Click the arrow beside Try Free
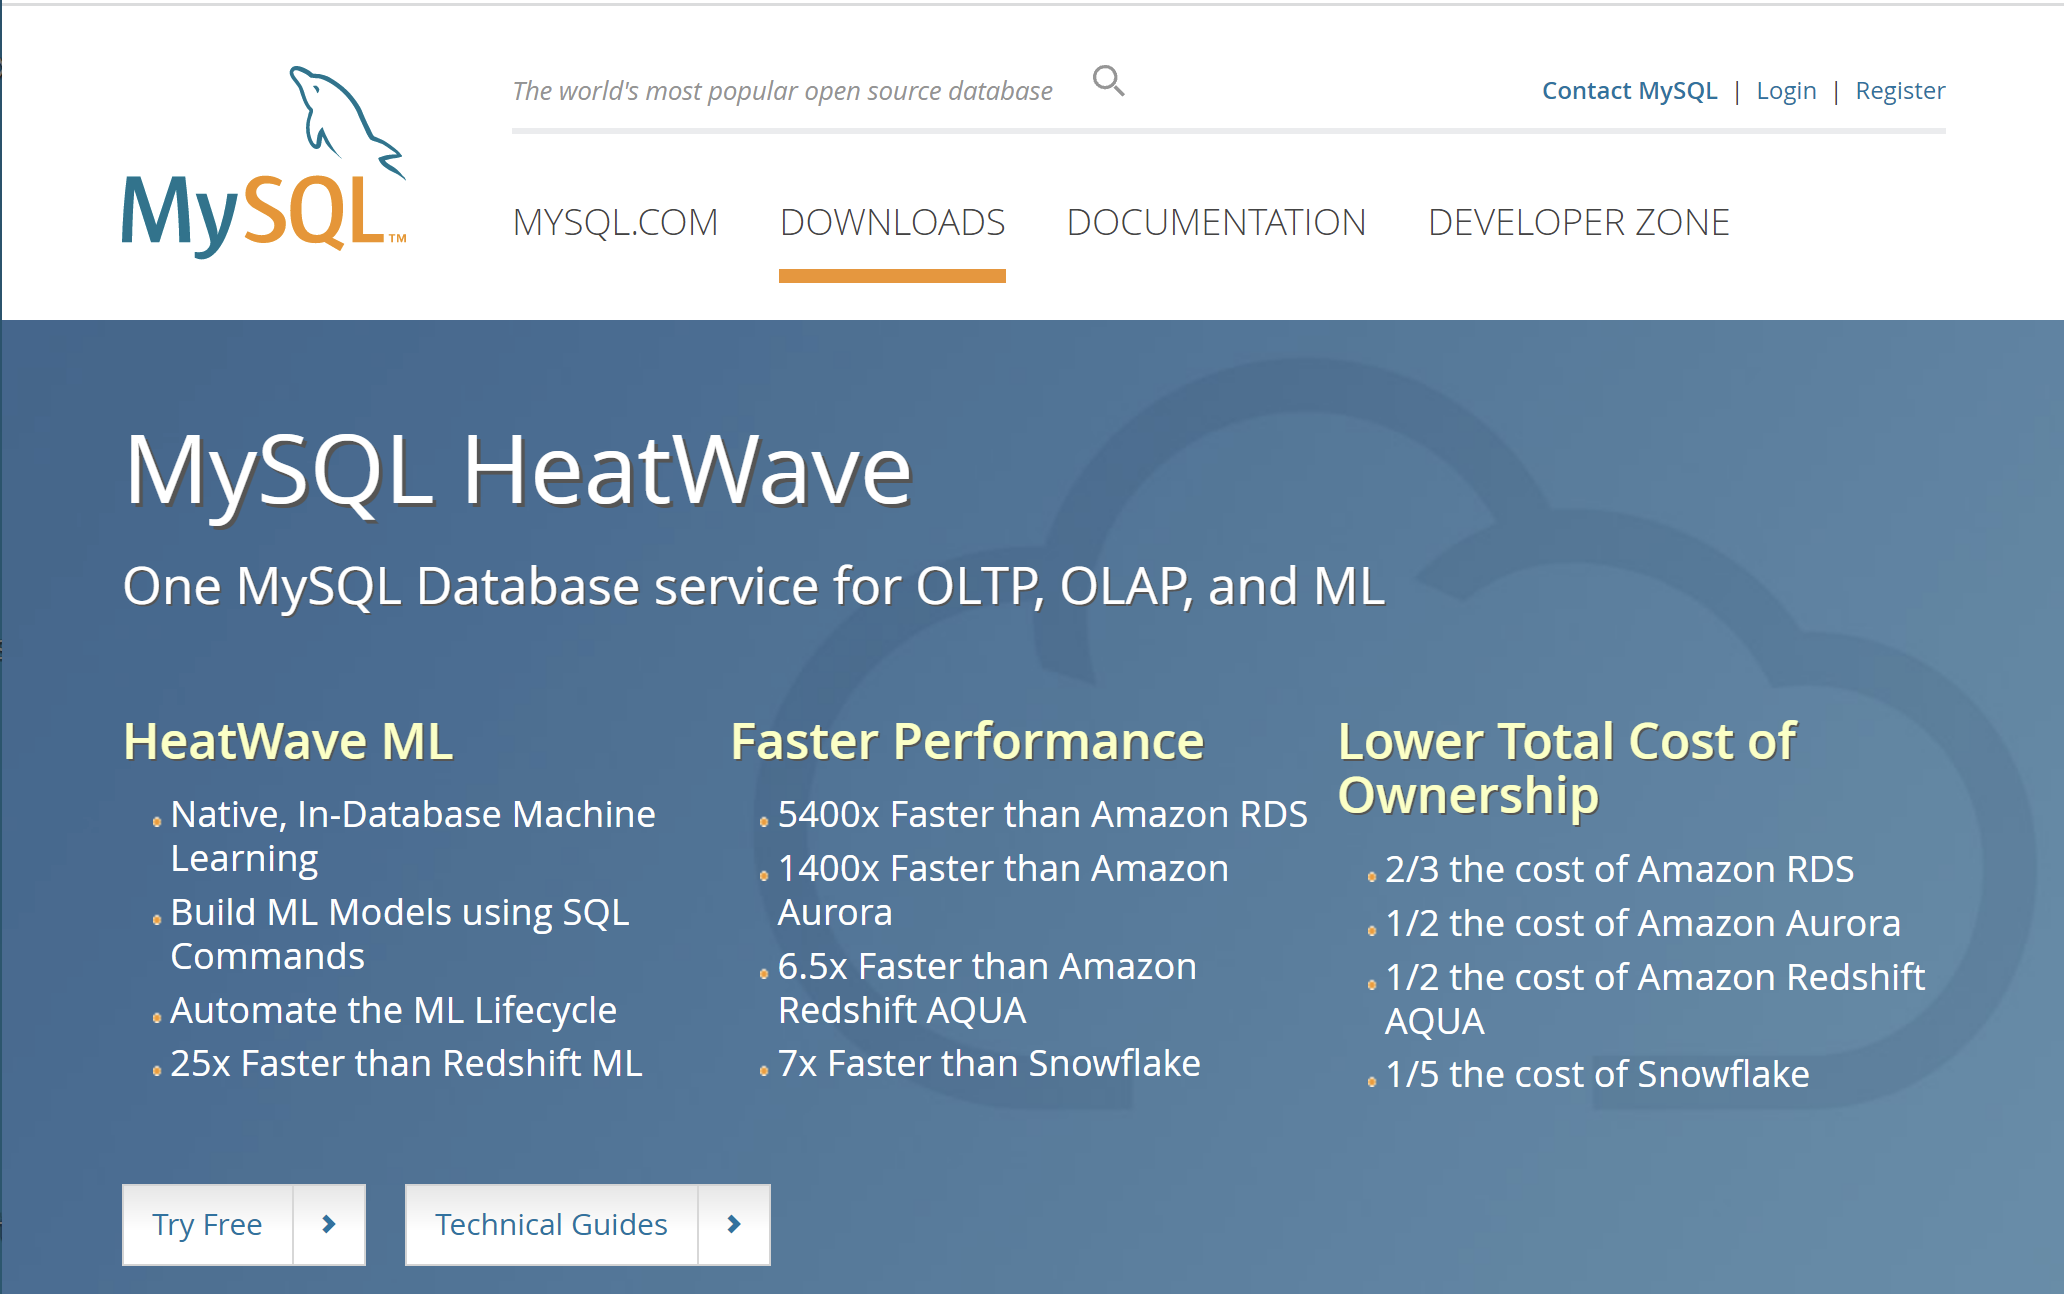Image resolution: width=2064 pixels, height=1294 pixels. [329, 1224]
